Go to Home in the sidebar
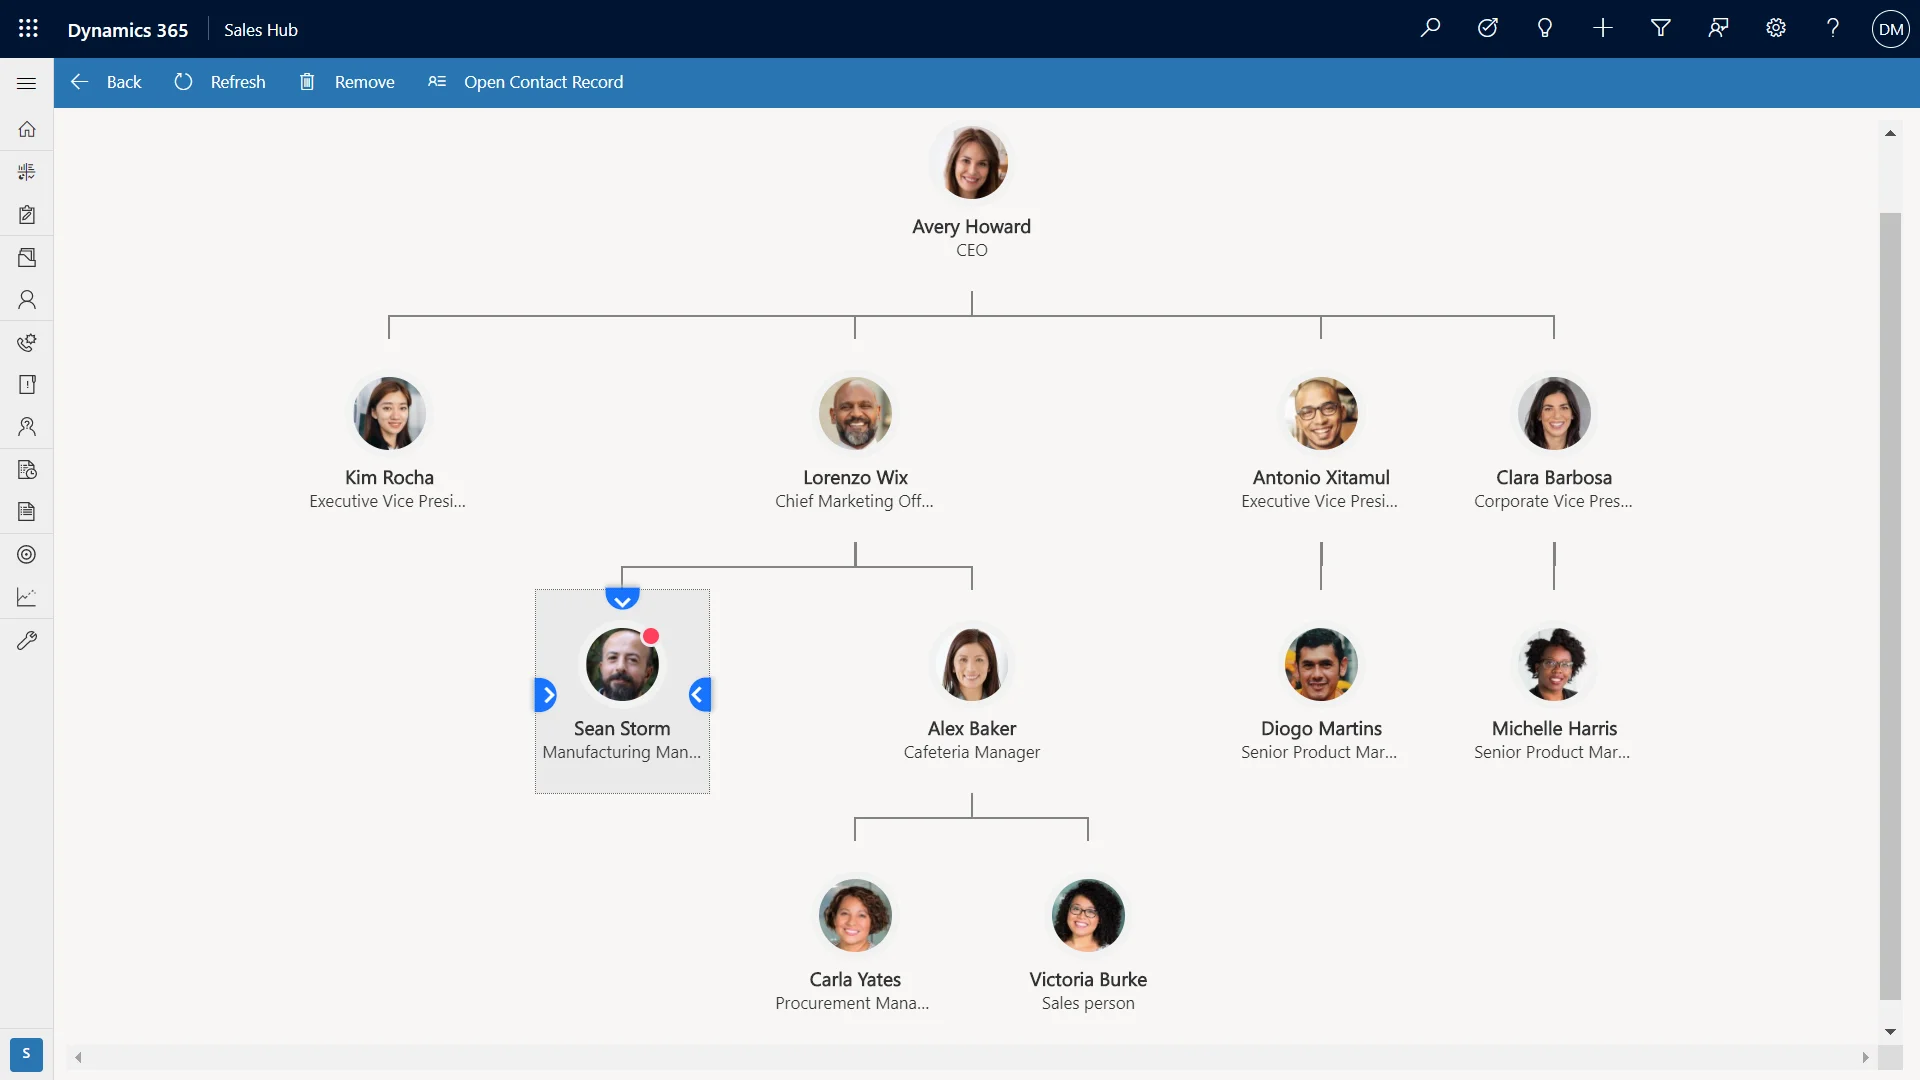1920x1080 pixels. click(27, 129)
